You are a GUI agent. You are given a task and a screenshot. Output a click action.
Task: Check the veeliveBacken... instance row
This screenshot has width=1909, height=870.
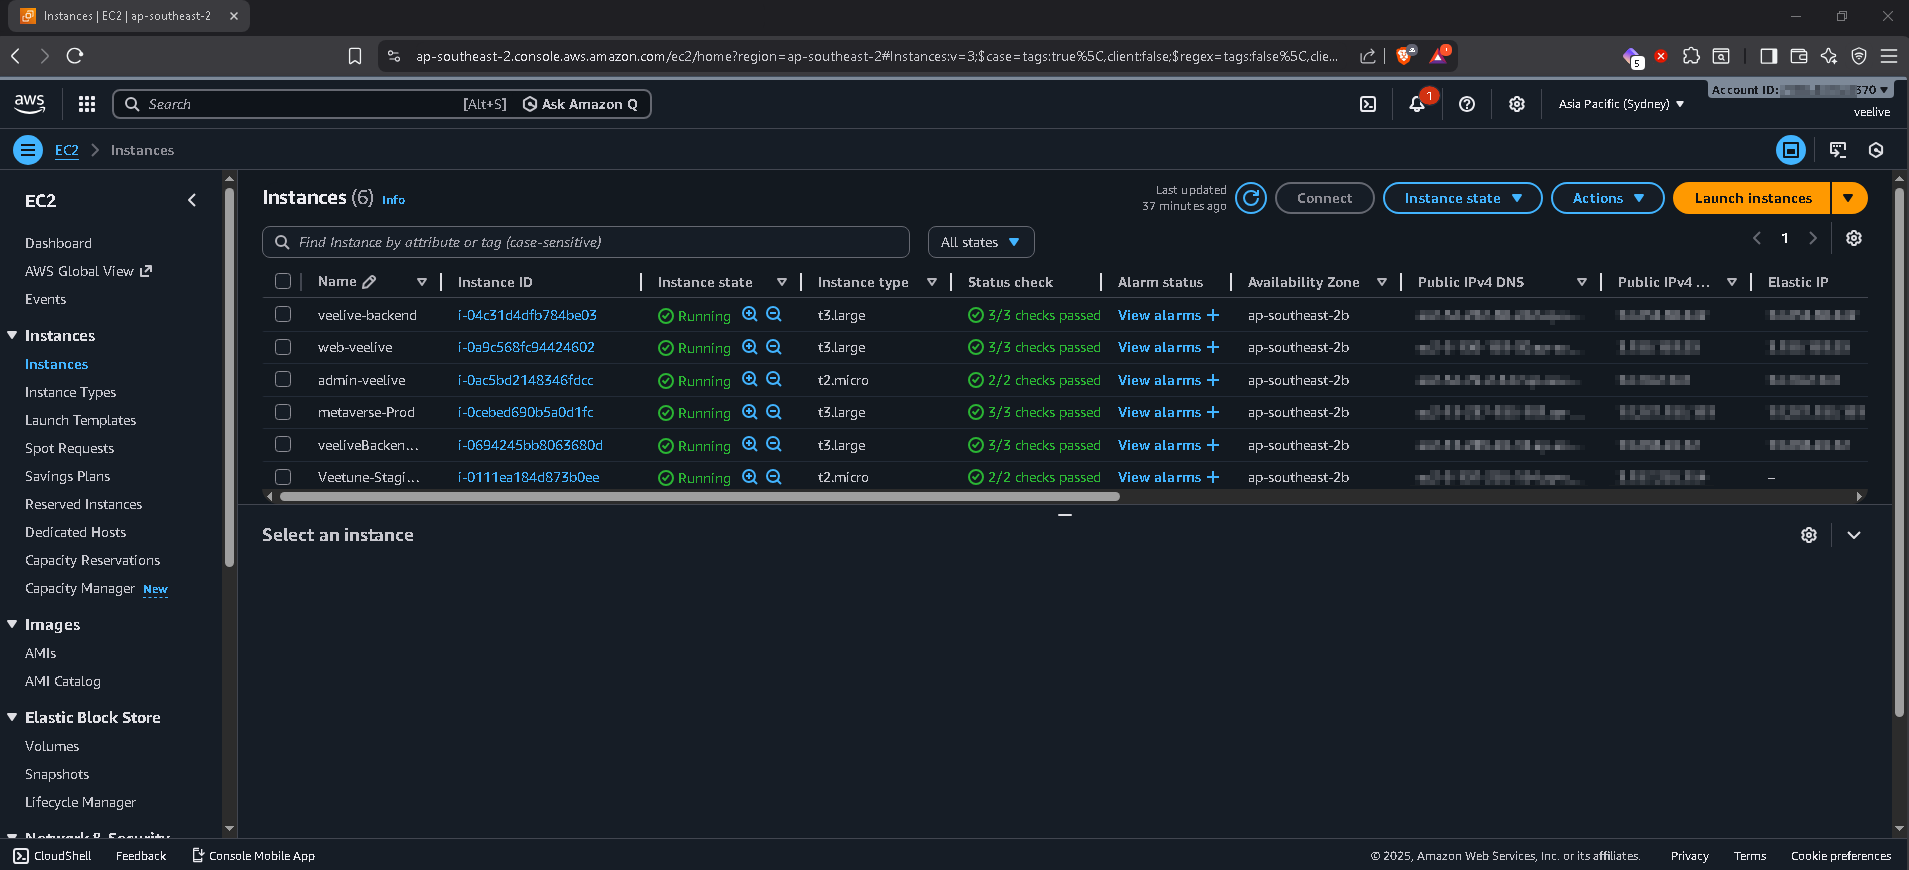283,444
